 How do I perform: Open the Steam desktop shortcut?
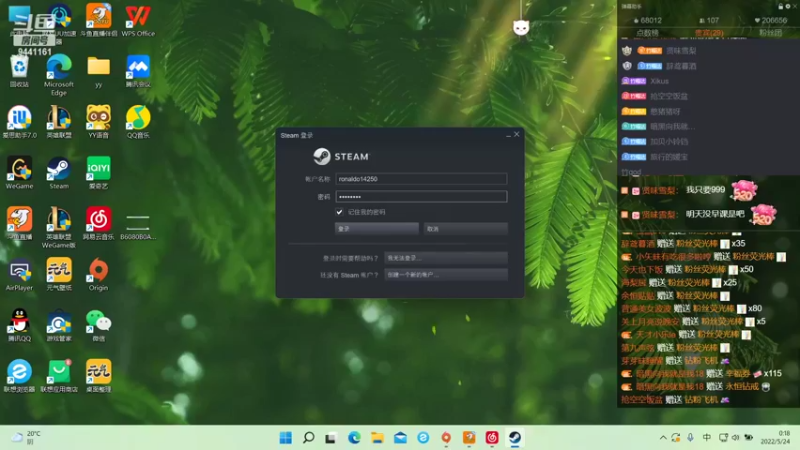59,173
